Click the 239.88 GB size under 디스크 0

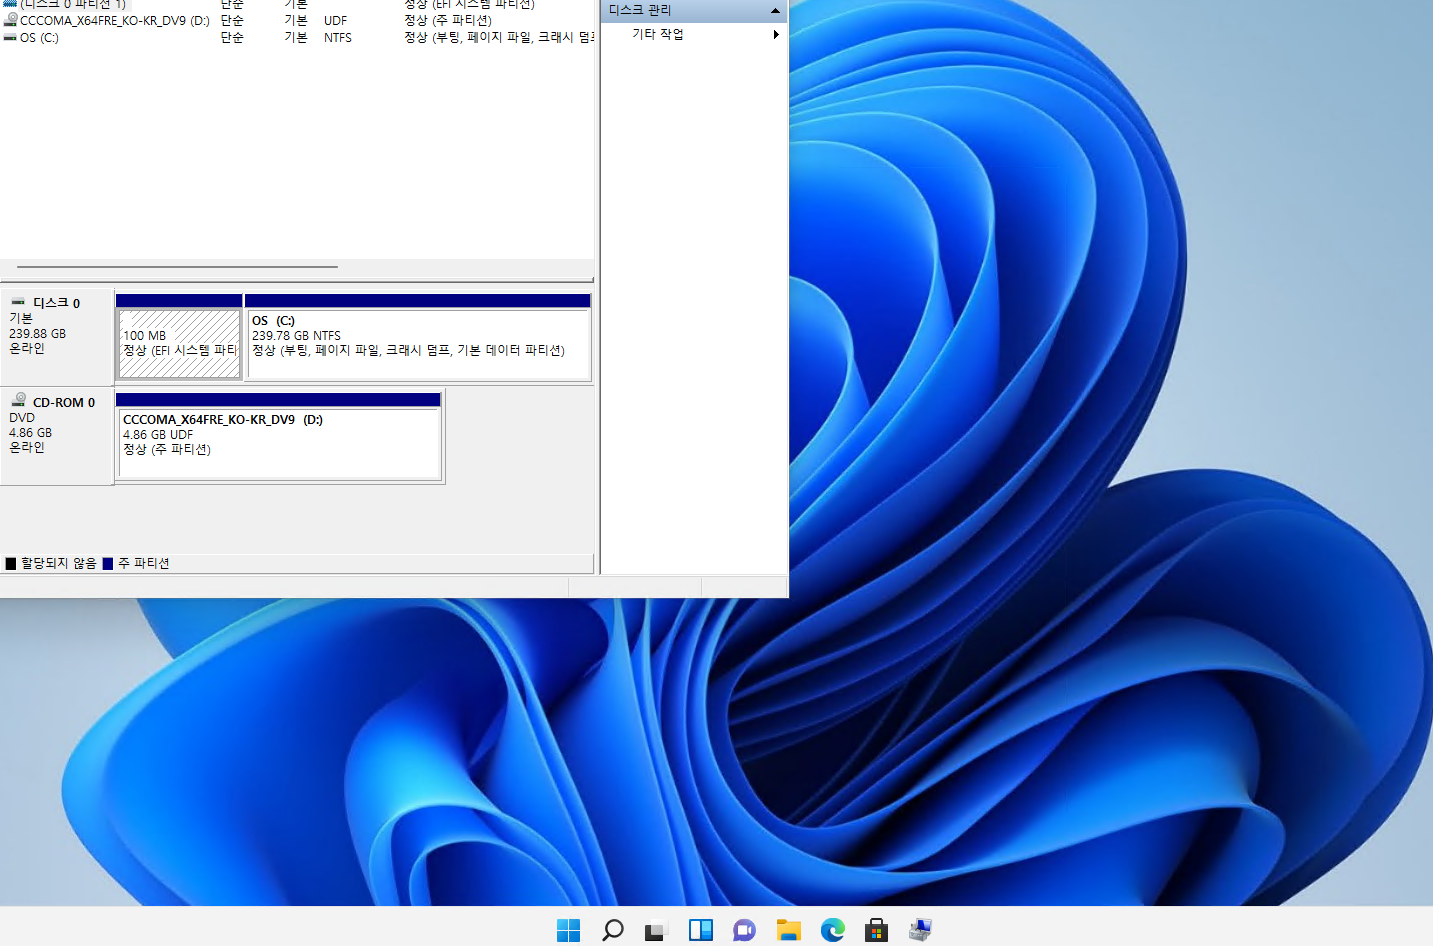click(38, 334)
